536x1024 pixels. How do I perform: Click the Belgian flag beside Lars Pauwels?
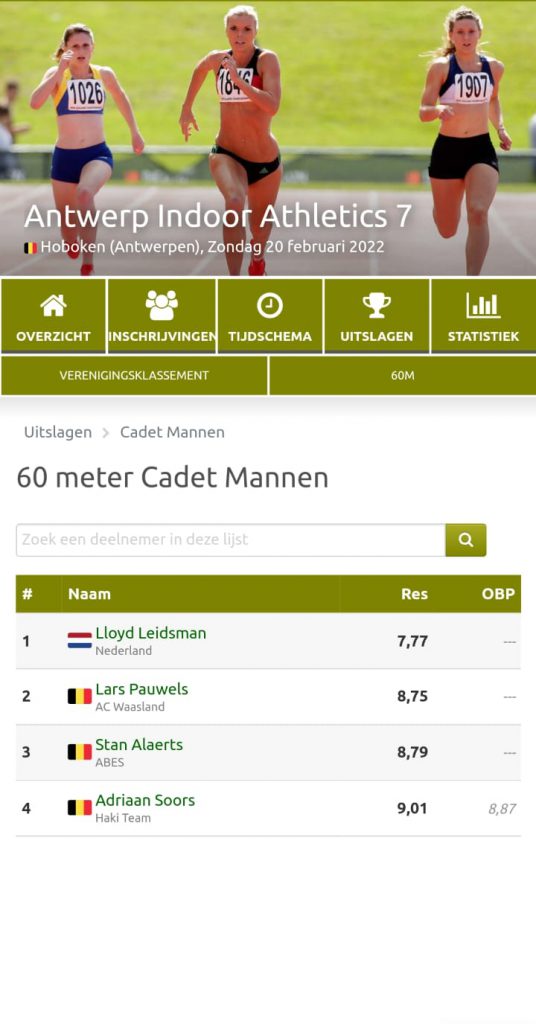(x=80, y=696)
